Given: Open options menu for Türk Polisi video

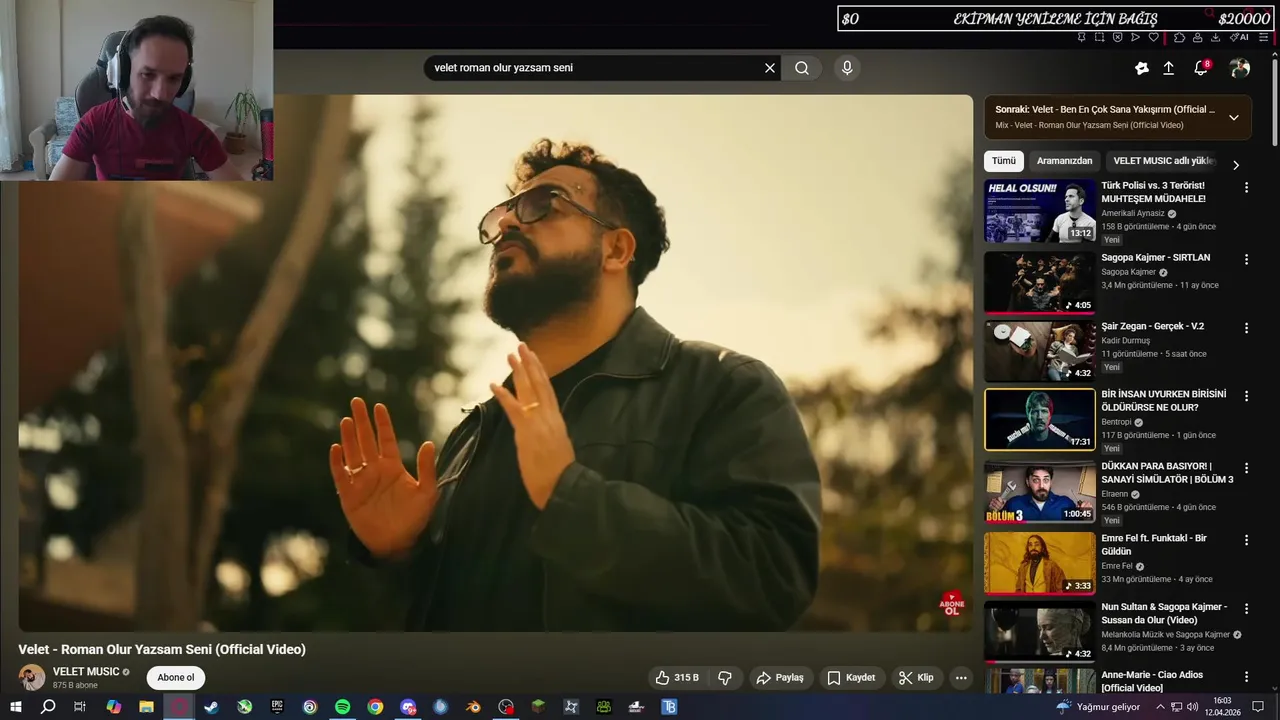Looking at the screenshot, I should point(1246,187).
